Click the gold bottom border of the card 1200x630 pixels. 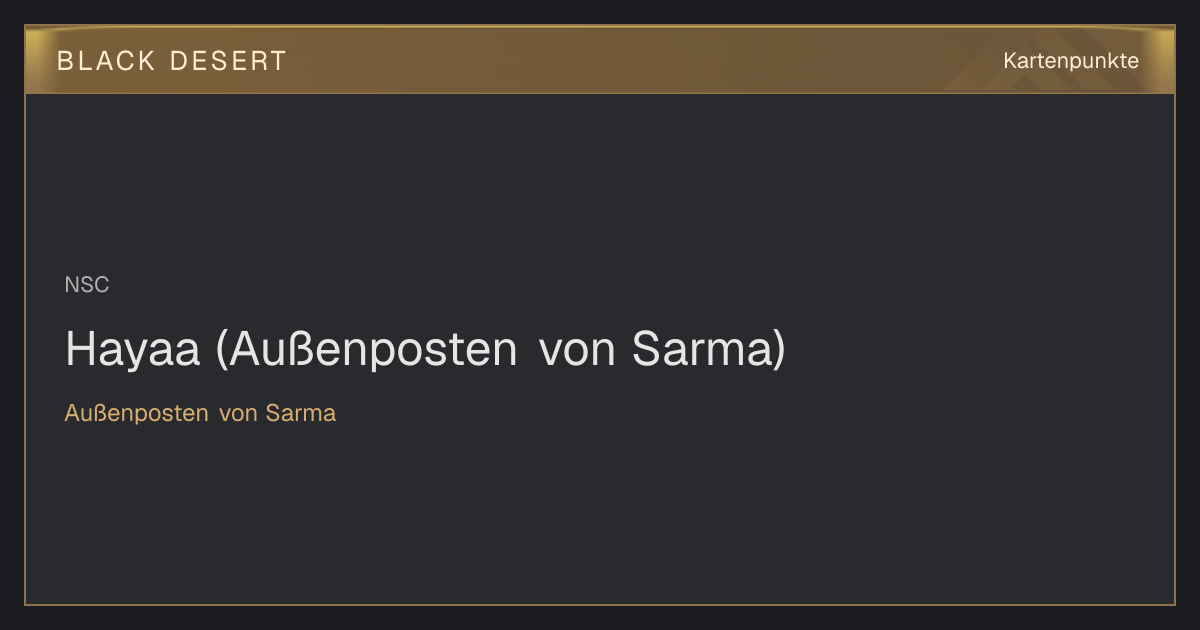600,604
